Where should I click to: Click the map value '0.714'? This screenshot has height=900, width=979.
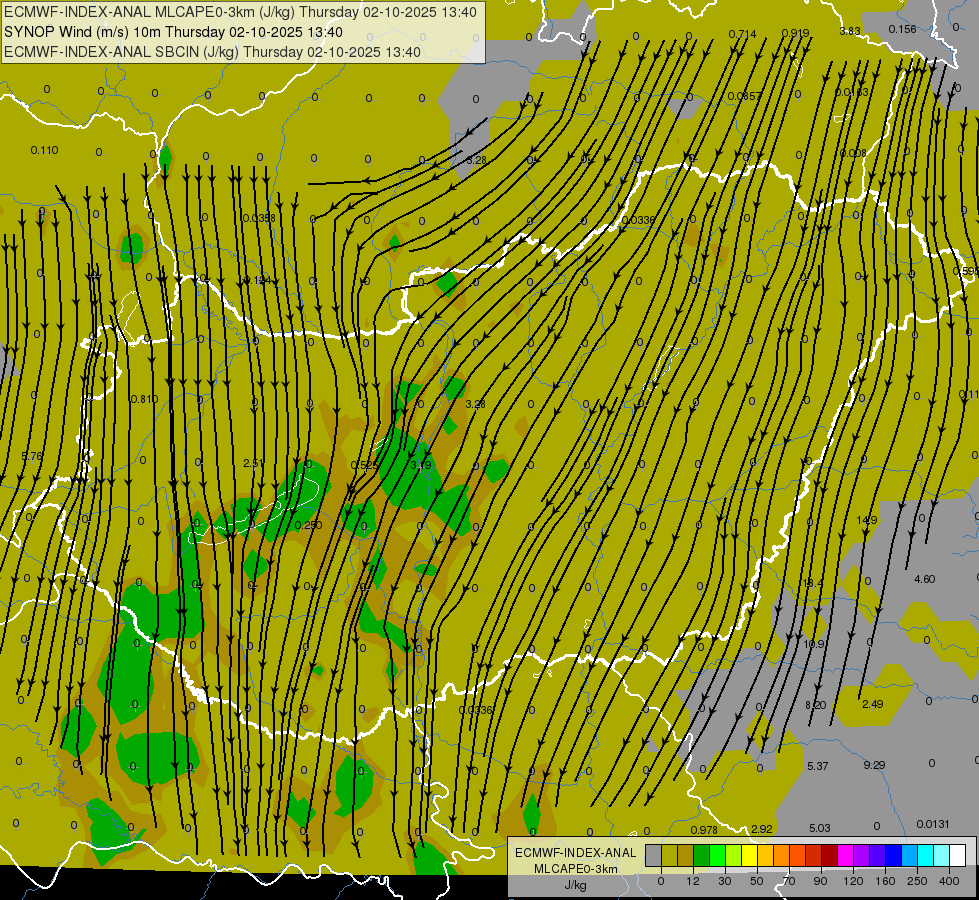742,34
